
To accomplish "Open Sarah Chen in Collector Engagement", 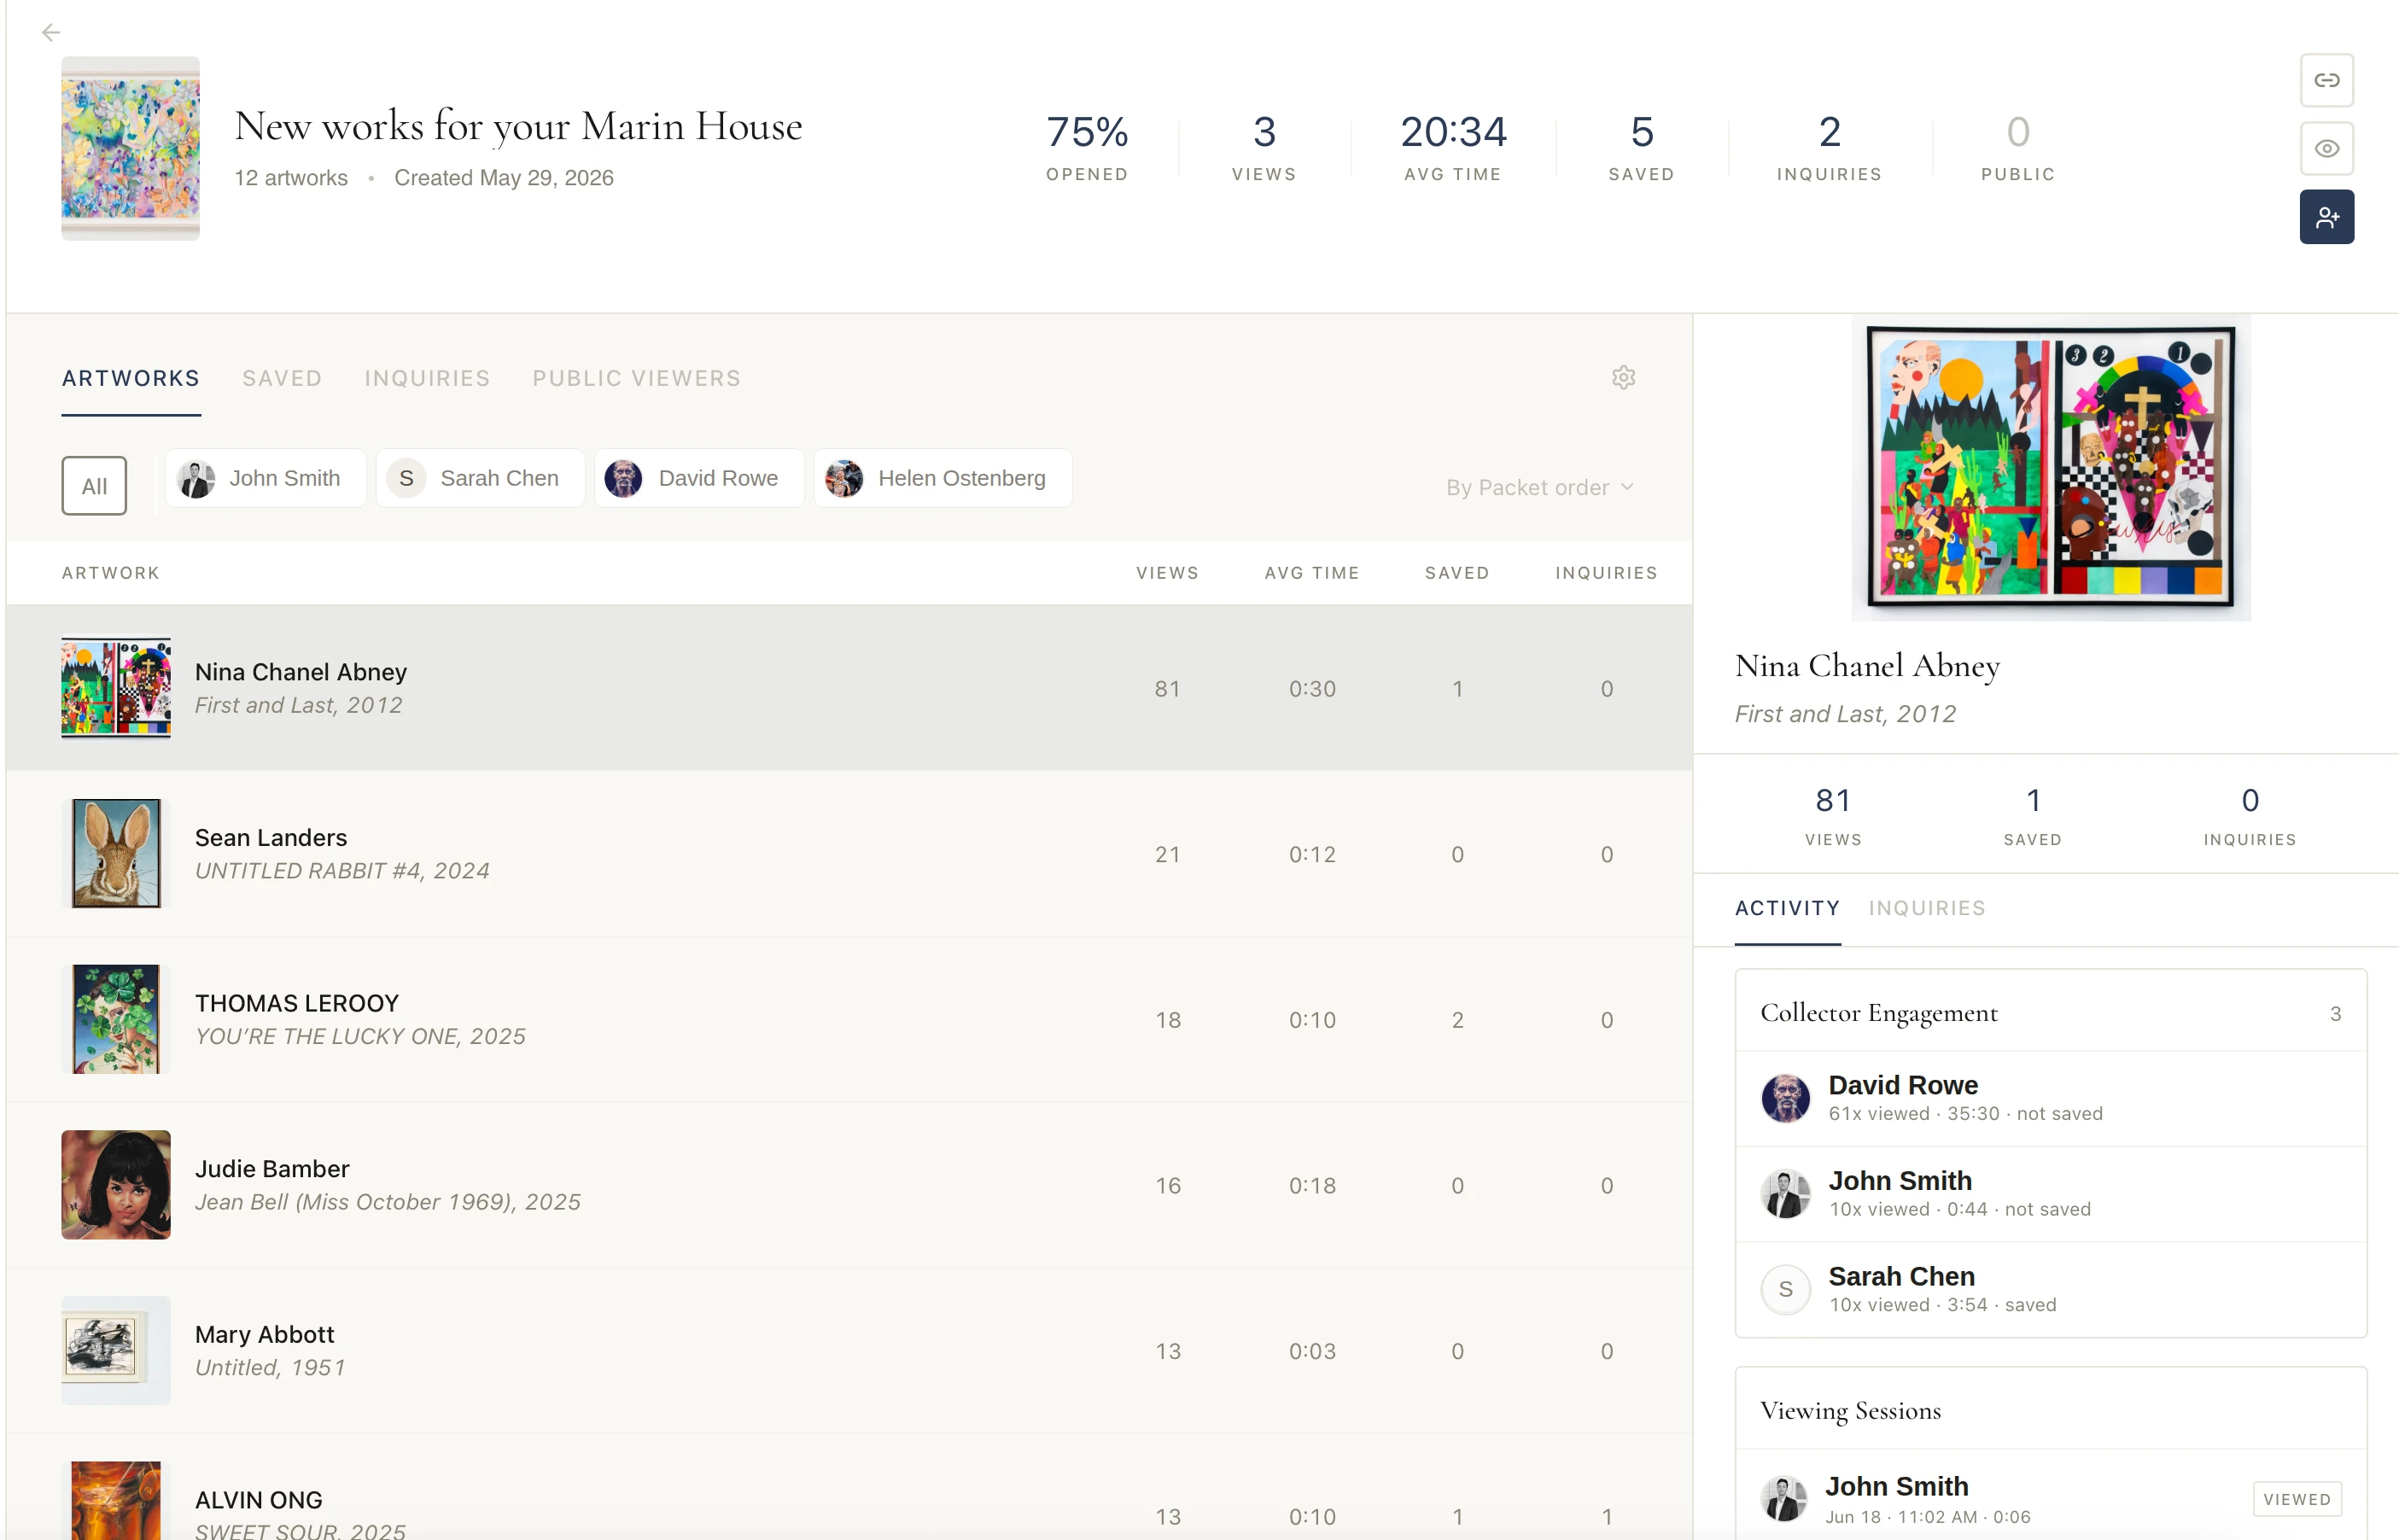I will pyautogui.click(x=2050, y=1290).
